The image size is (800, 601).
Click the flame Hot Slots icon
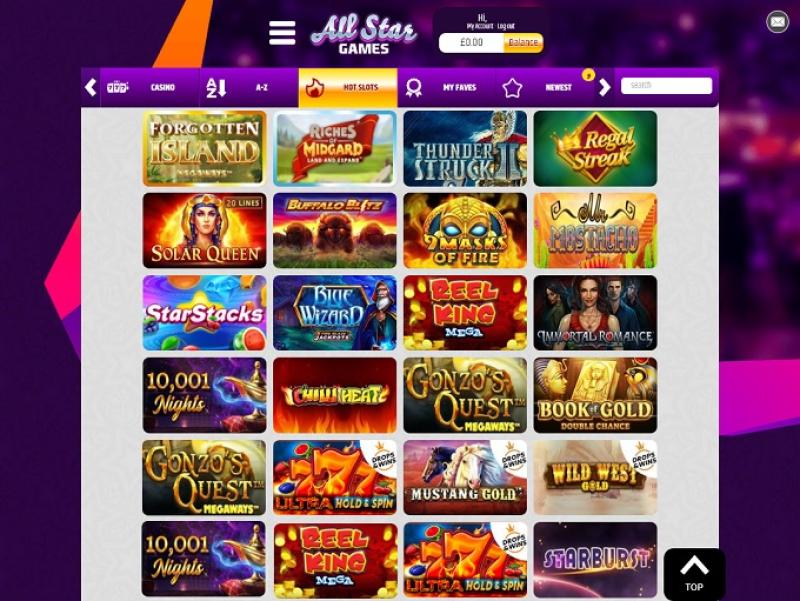[314, 88]
